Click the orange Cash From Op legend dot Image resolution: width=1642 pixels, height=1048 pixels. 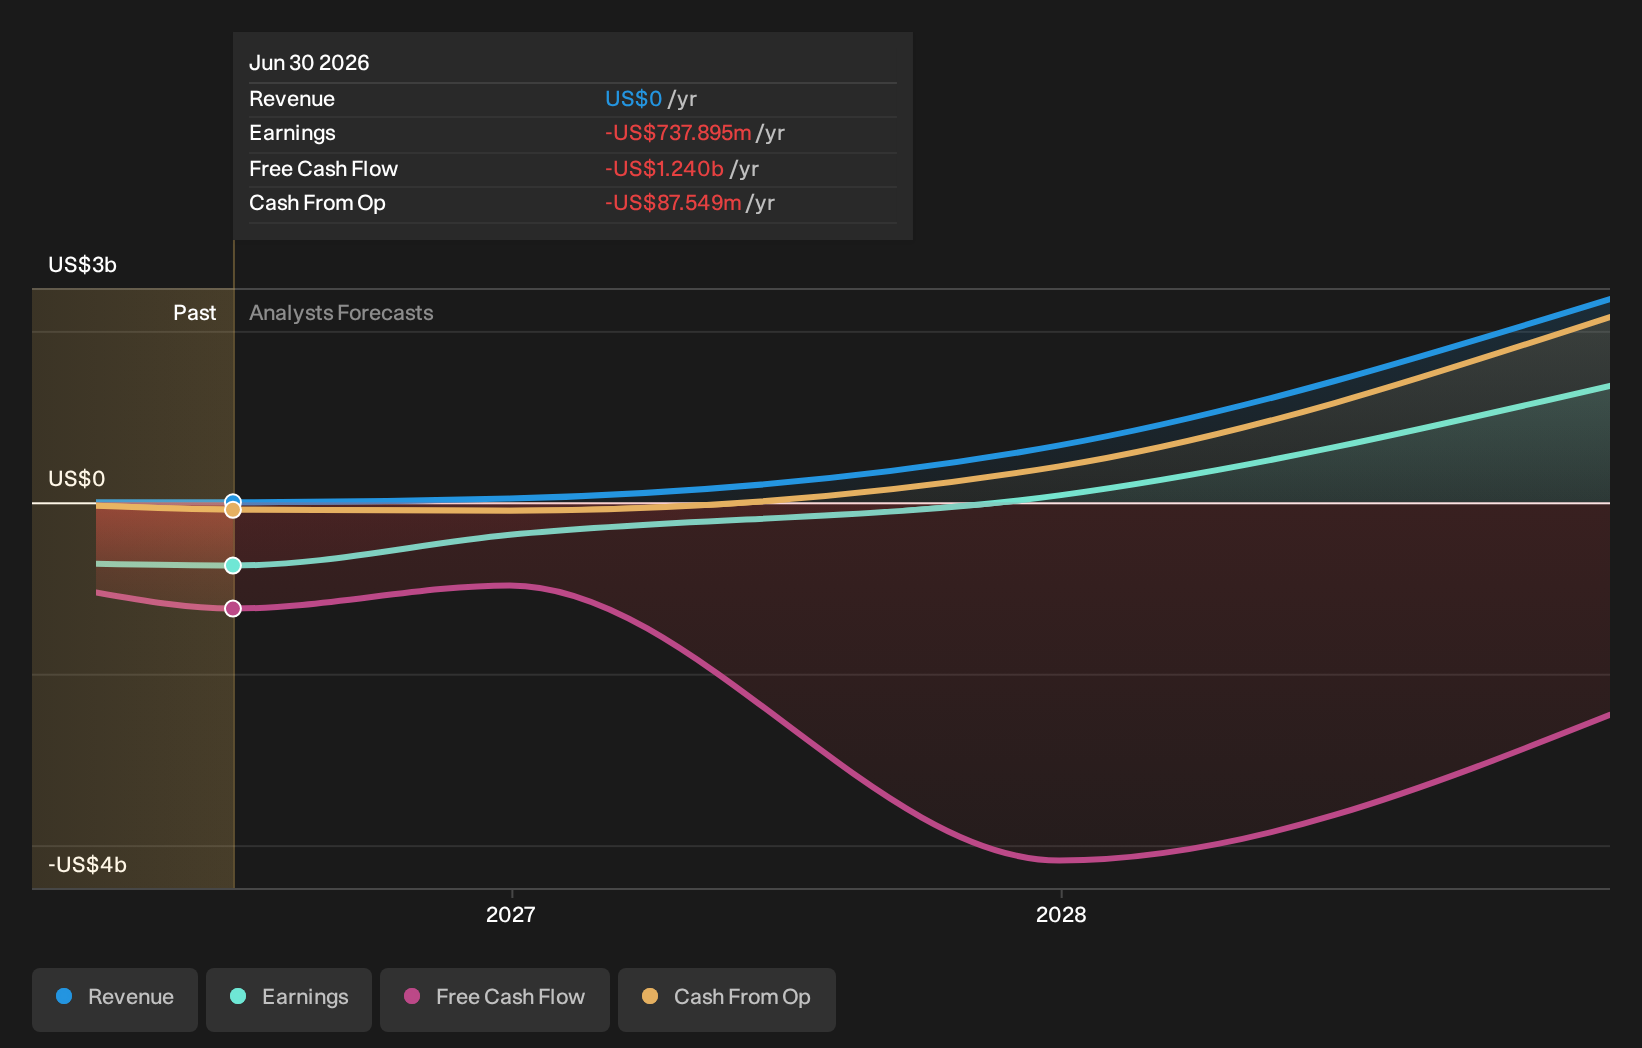pos(650,996)
